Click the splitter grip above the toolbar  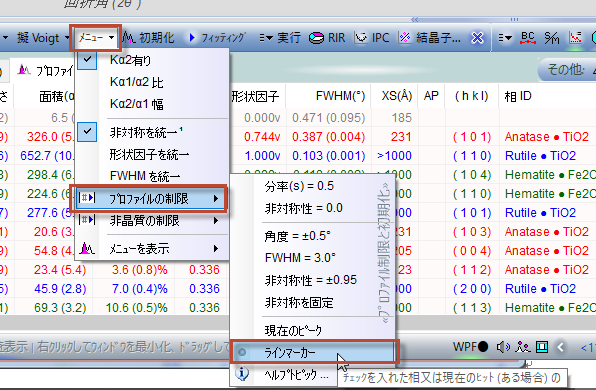(x=514, y=19)
